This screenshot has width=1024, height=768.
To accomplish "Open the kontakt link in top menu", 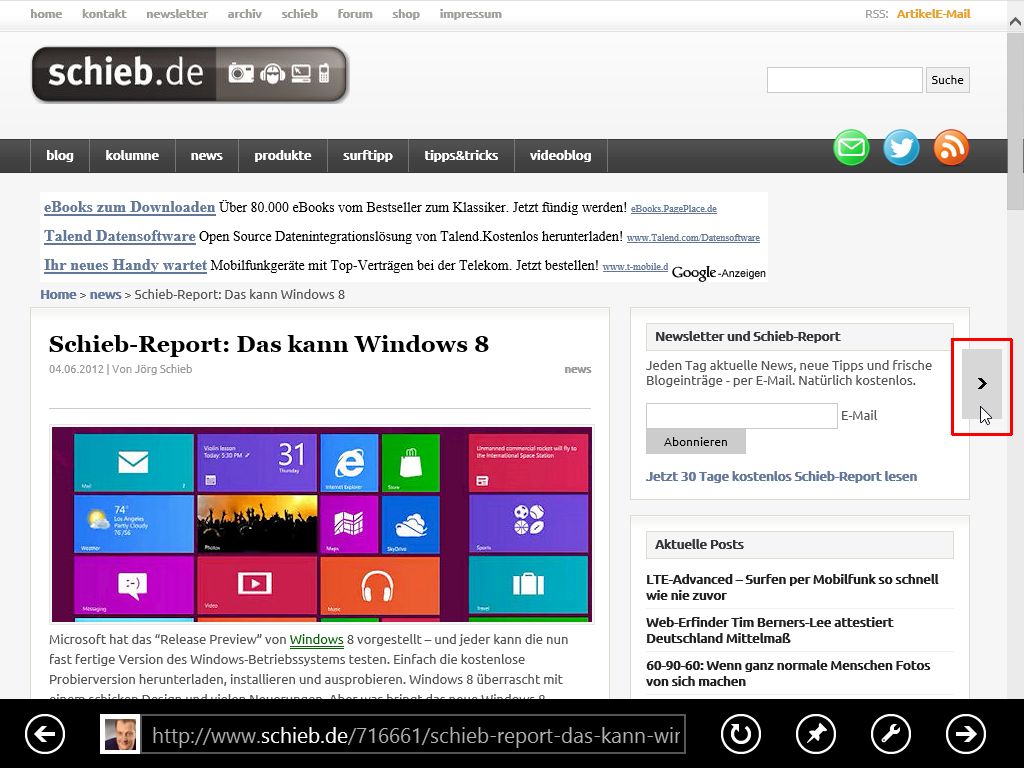I will pos(104,14).
